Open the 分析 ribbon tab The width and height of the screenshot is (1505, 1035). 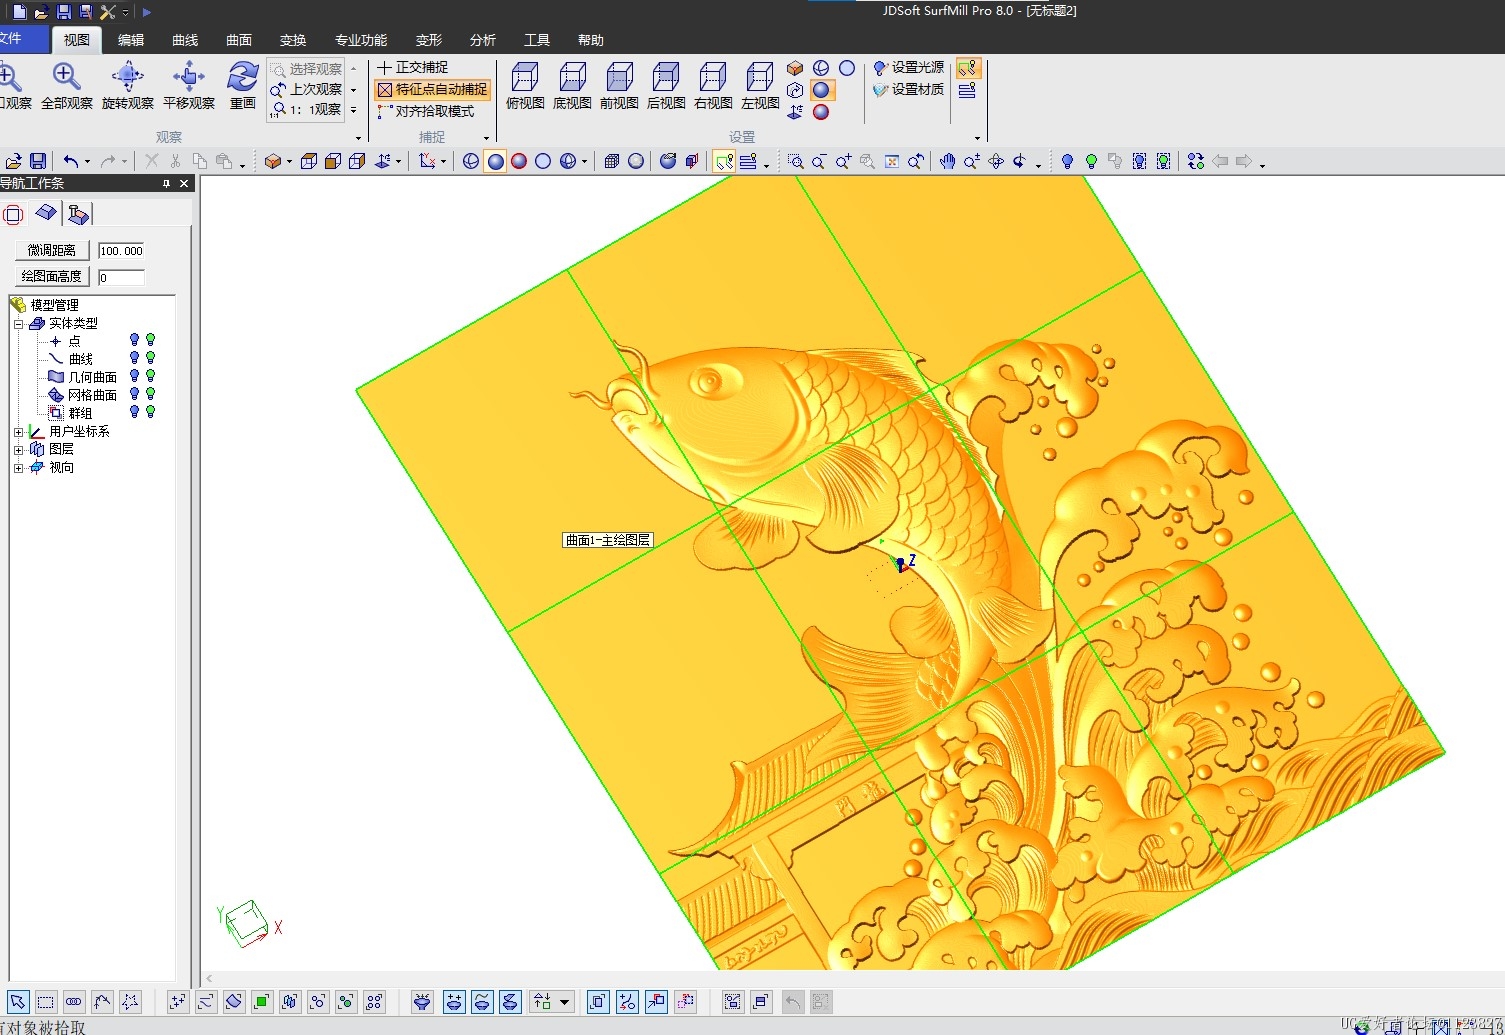[x=483, y=40]
